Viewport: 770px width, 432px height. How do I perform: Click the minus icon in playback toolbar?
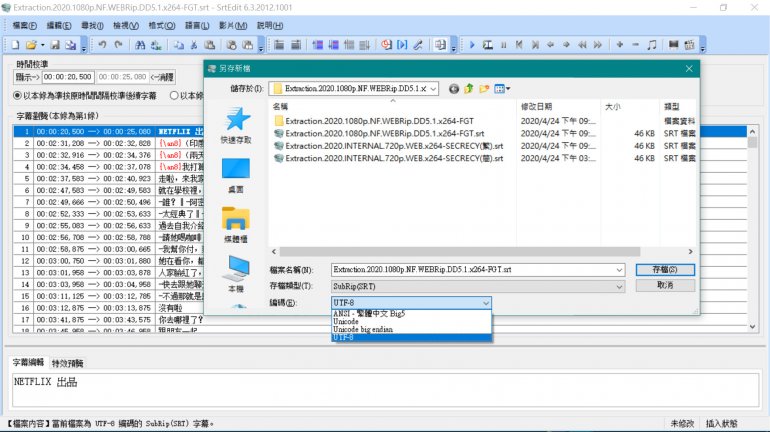pos(635,45)
